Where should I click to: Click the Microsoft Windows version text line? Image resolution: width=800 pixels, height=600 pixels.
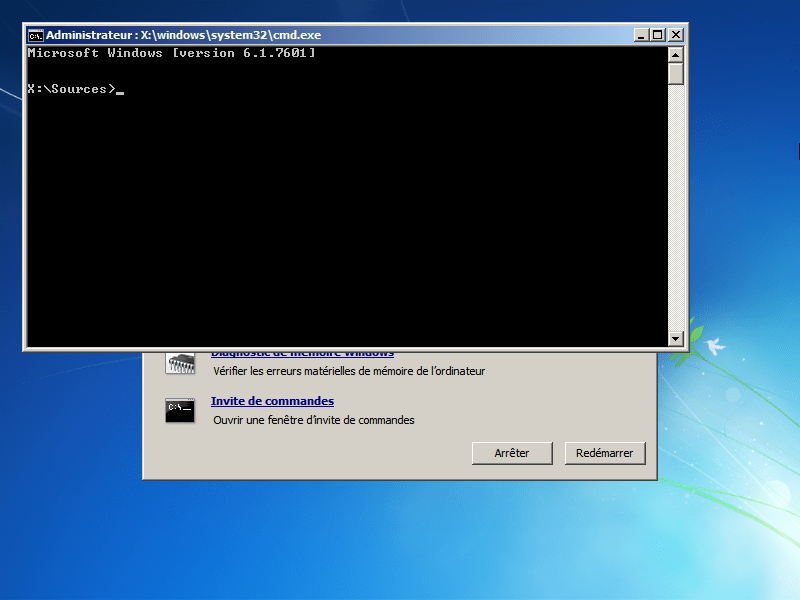(x=171, y=53)
